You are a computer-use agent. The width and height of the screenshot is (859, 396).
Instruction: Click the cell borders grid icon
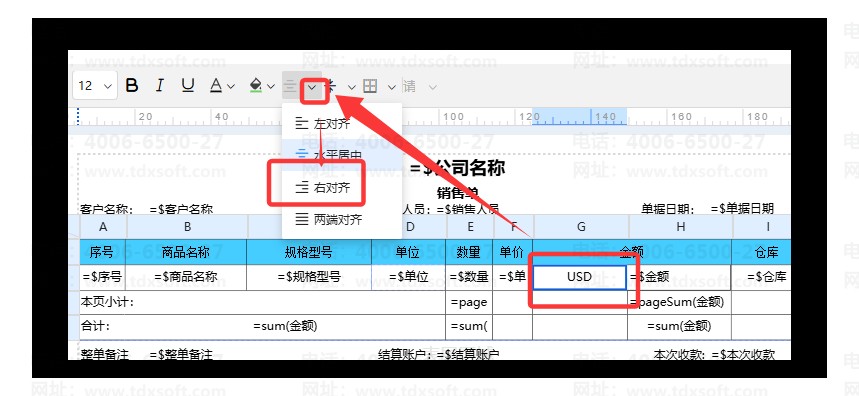point(370,85)
